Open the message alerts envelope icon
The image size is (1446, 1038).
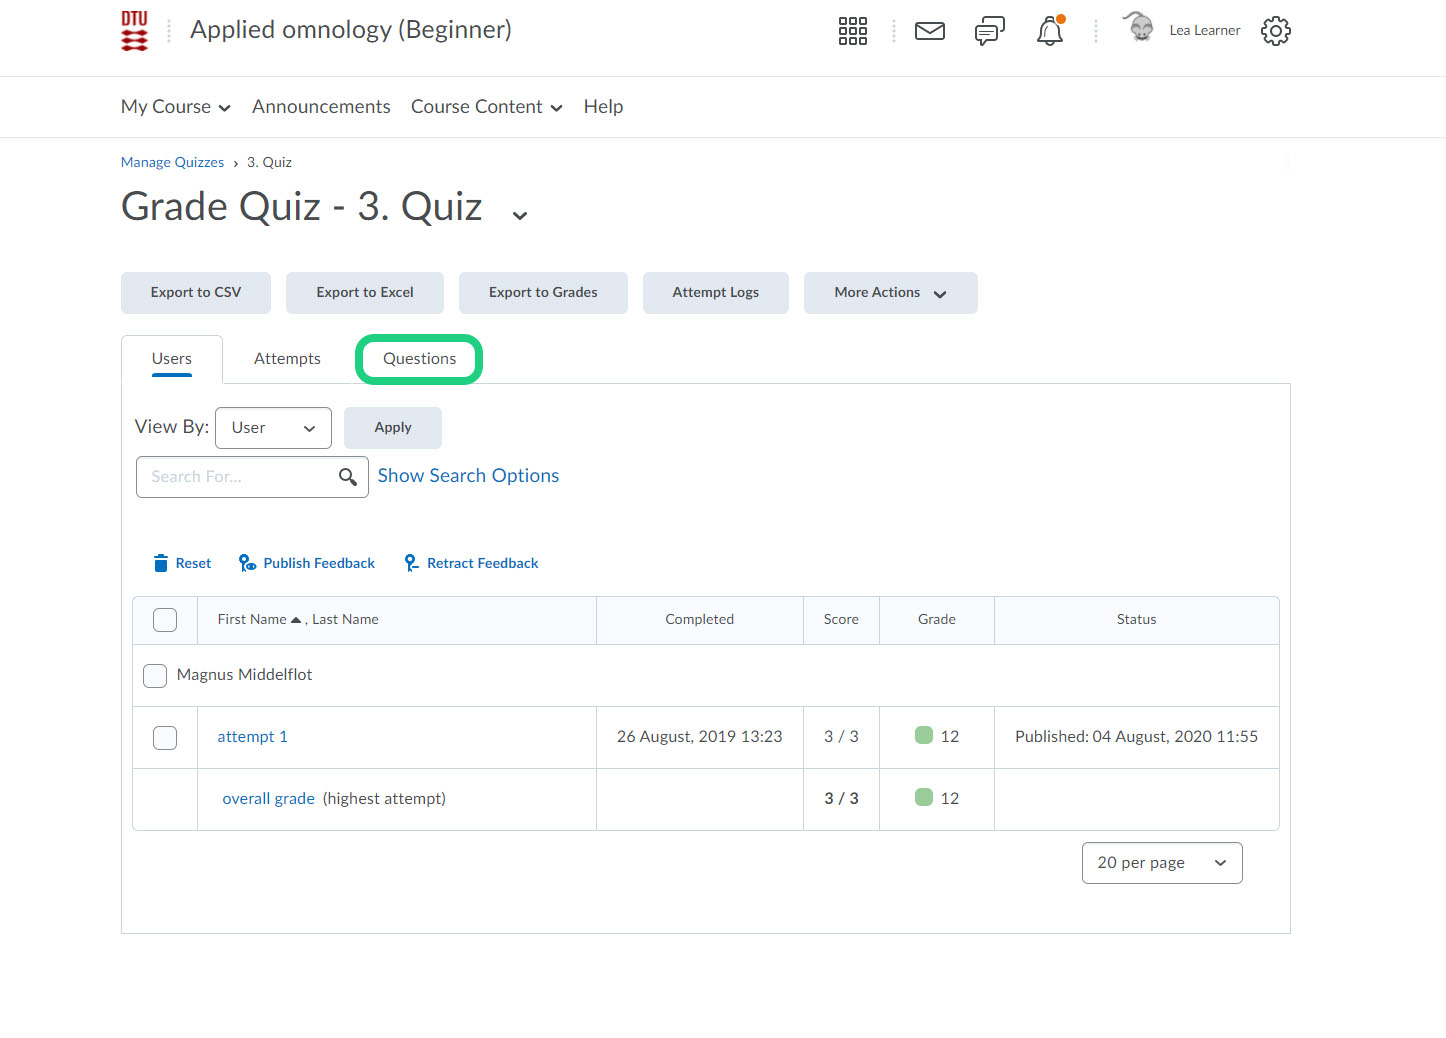tap(929, 31)
